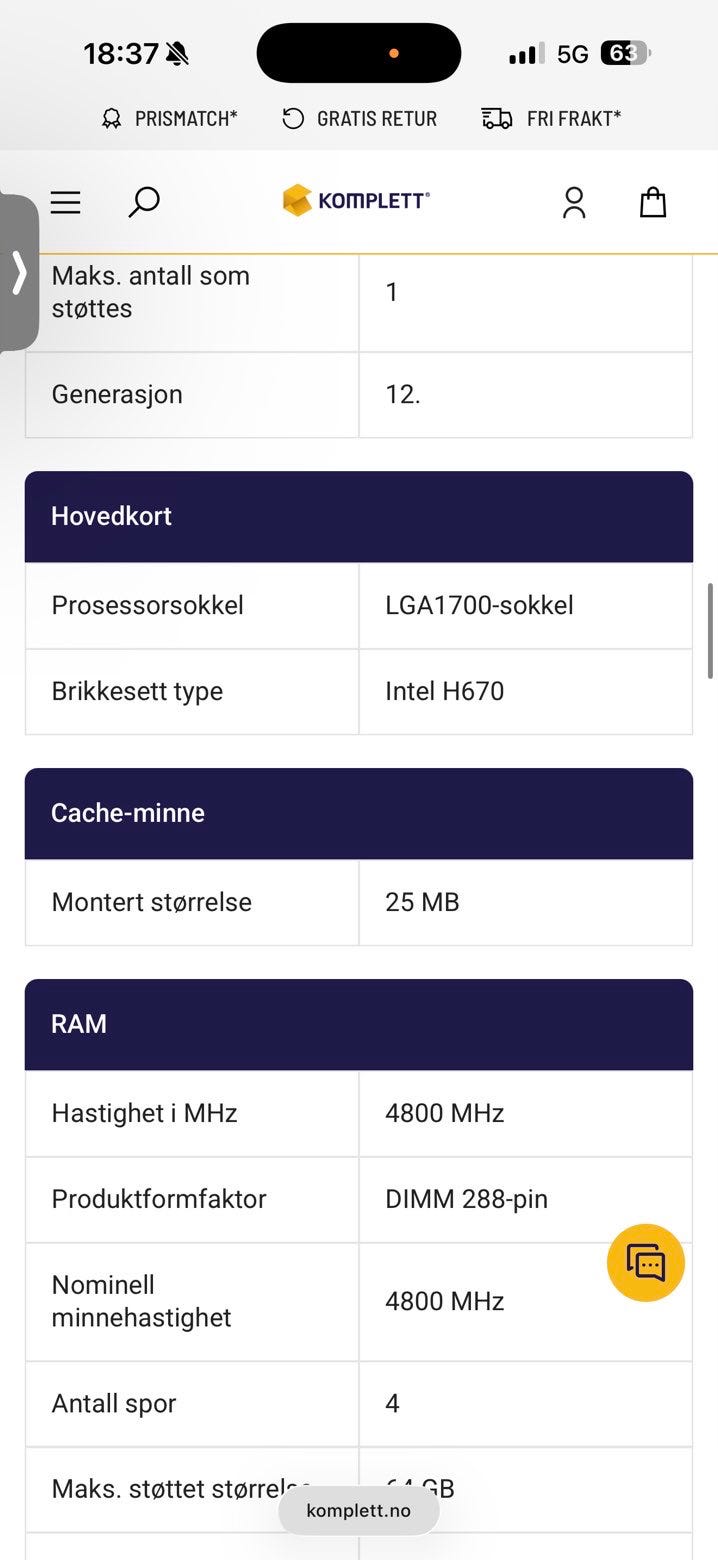Screen dimensions: 718x1560
Task: Open the hamburger menu
Action: coord(65,202)
